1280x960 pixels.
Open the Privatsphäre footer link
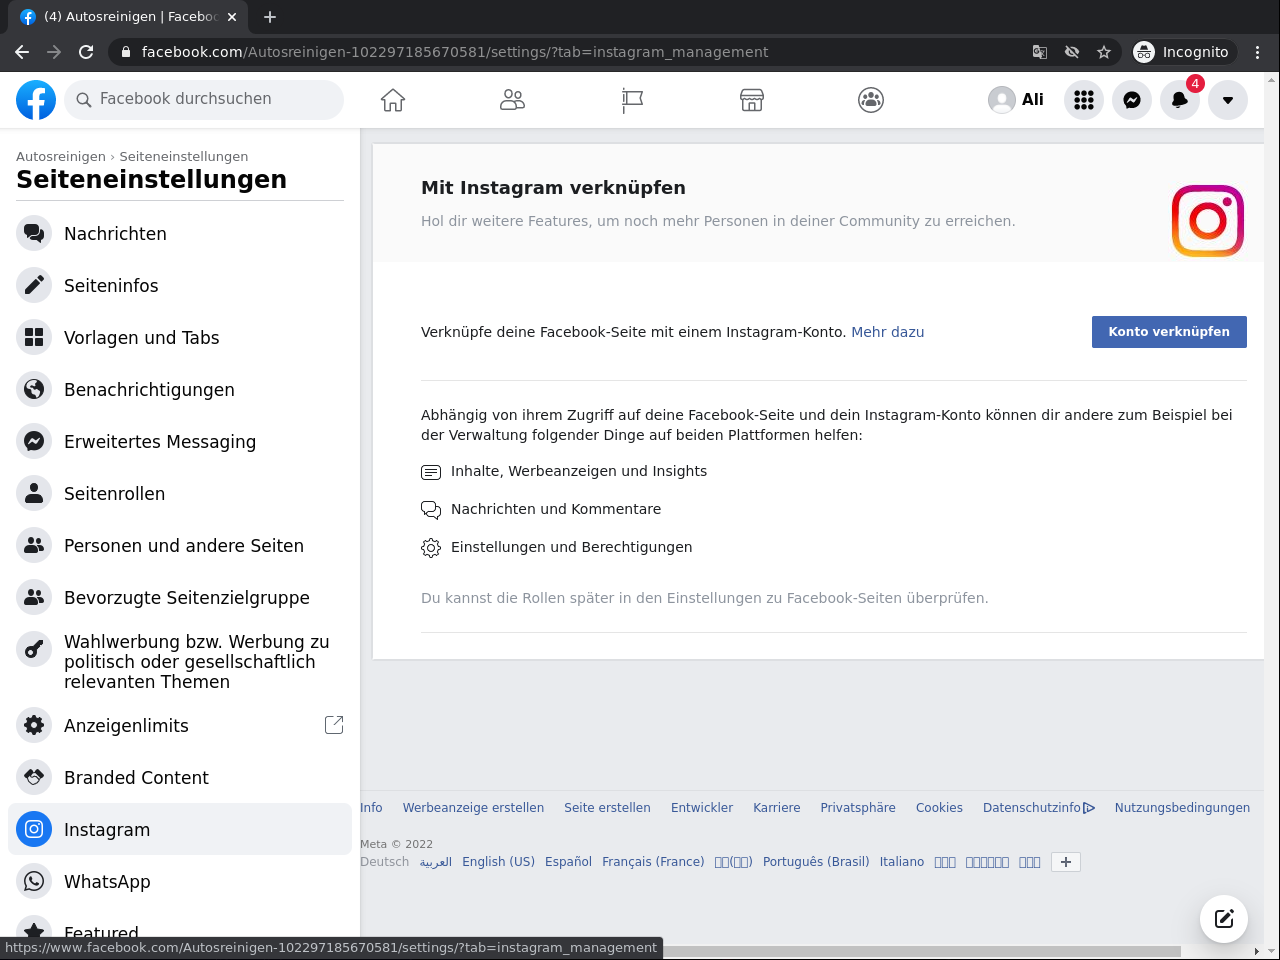click(858, 808)
